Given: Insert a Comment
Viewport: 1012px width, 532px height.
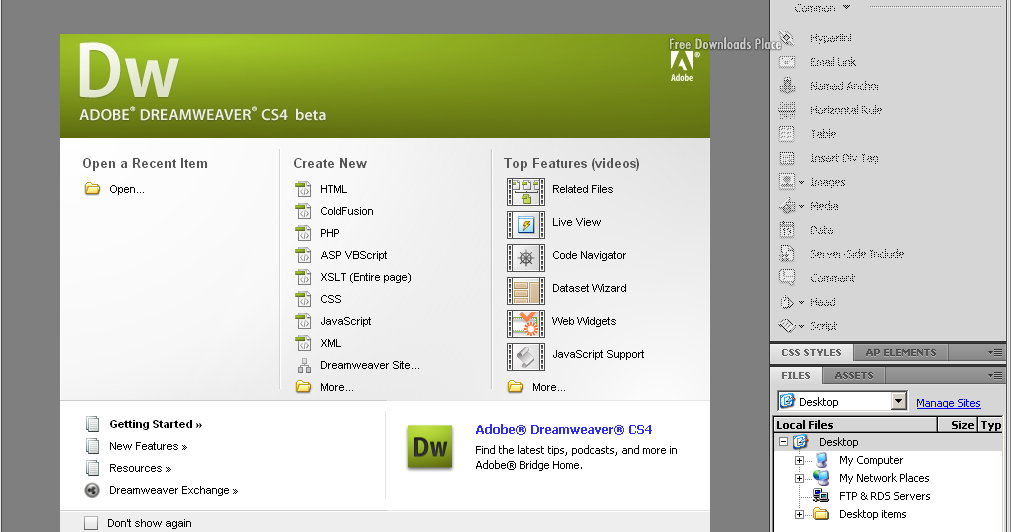Looking at the screenshot, I should tap(833, 278).
